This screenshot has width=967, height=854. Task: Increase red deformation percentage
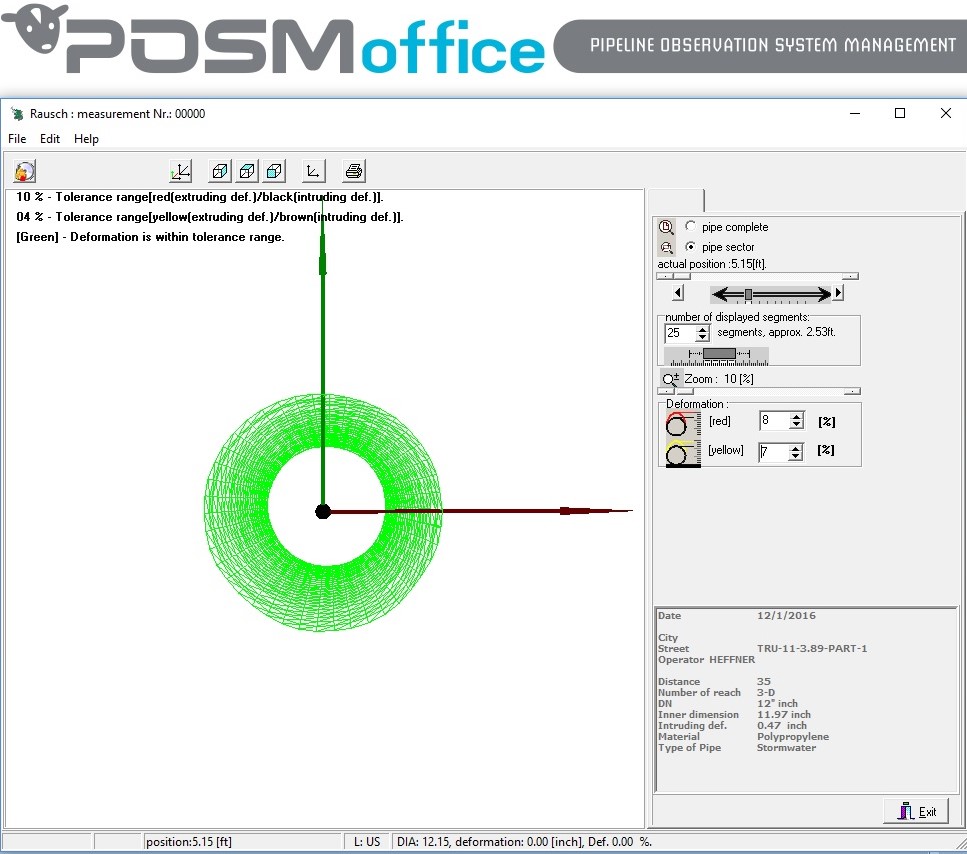pyautogui.click(x=796, y=417)
